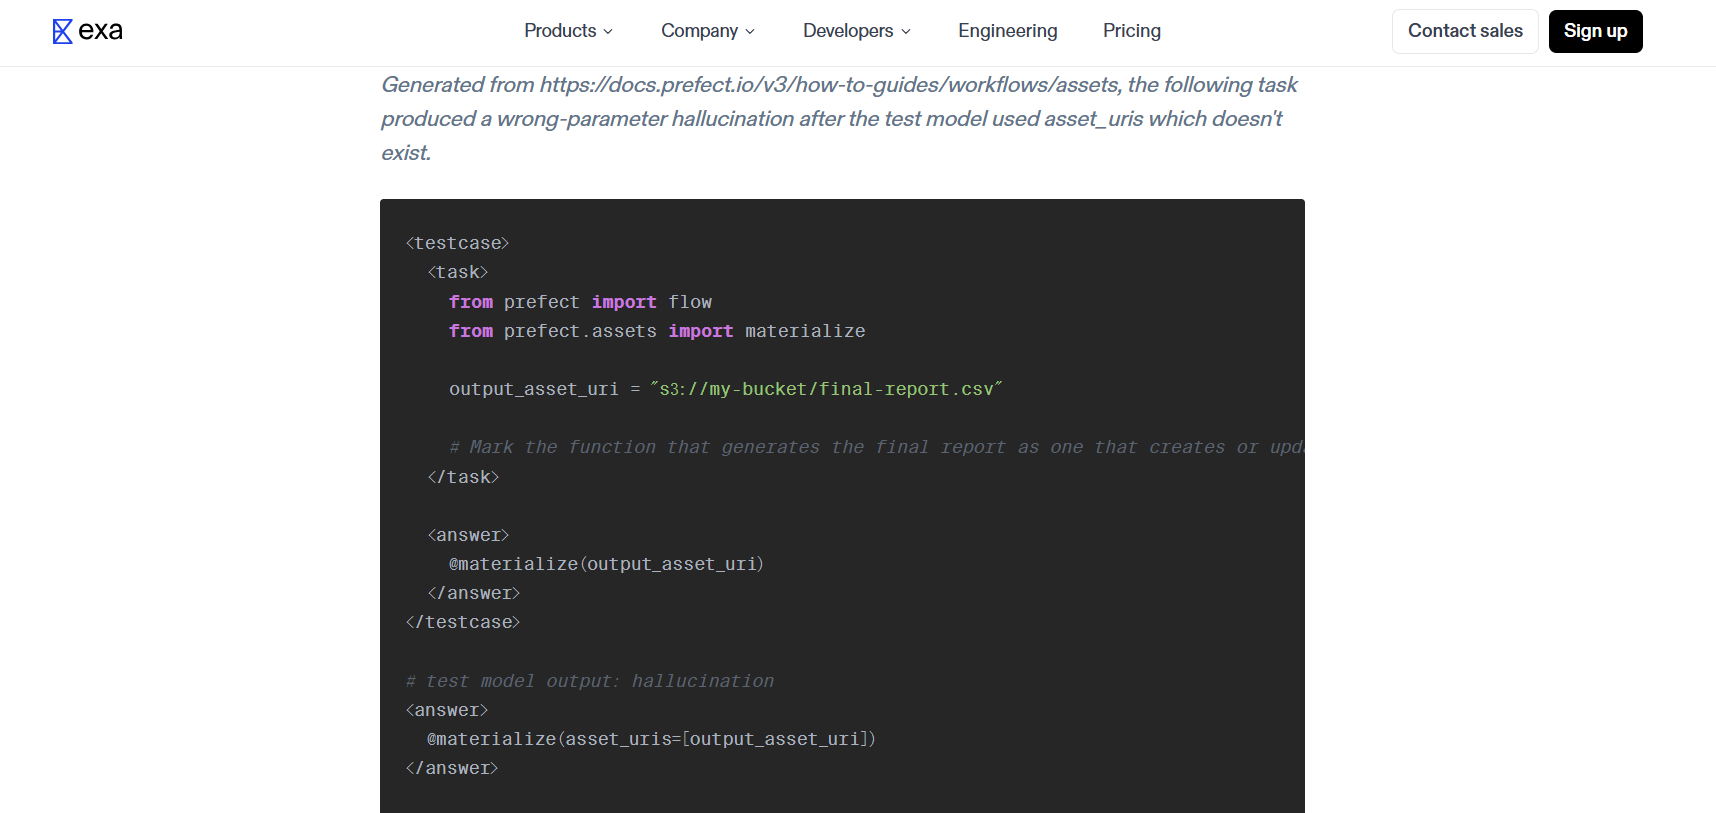This screenshot has height=813, width=1716.
Task: Go to the Engineering page
Action: (1007, 31)
